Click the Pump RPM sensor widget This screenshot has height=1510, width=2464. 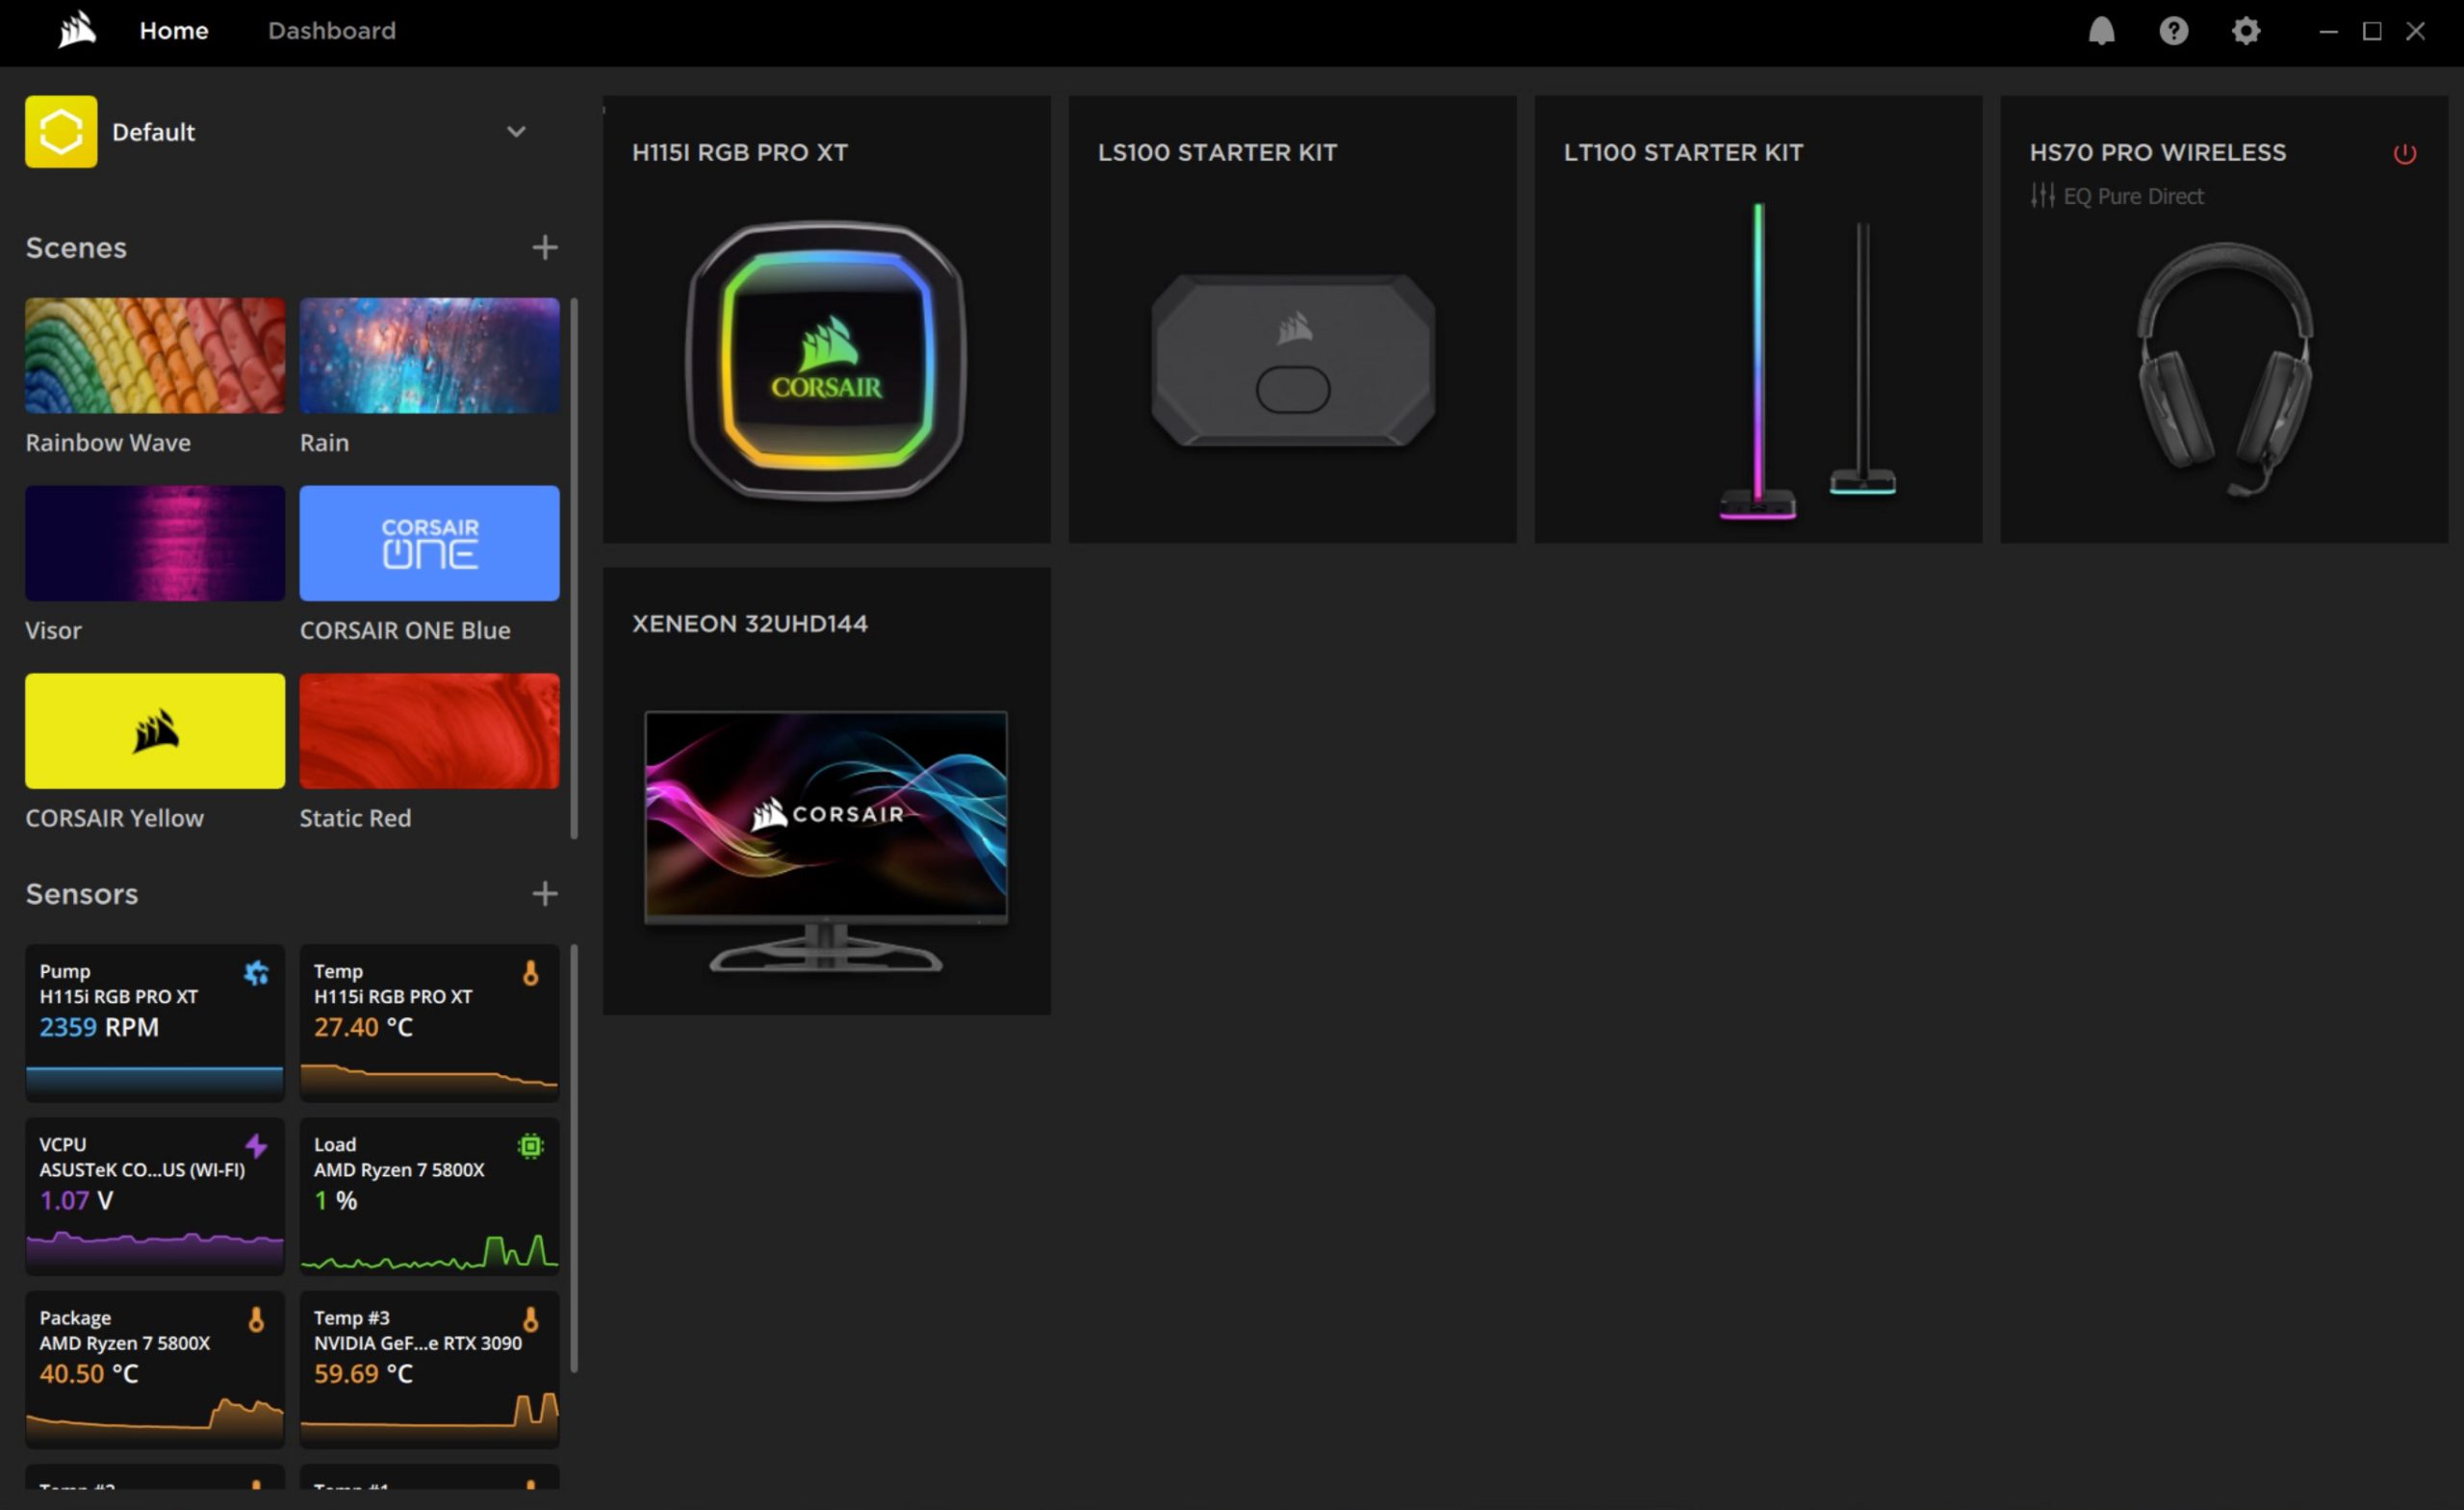coord(155,1022)
